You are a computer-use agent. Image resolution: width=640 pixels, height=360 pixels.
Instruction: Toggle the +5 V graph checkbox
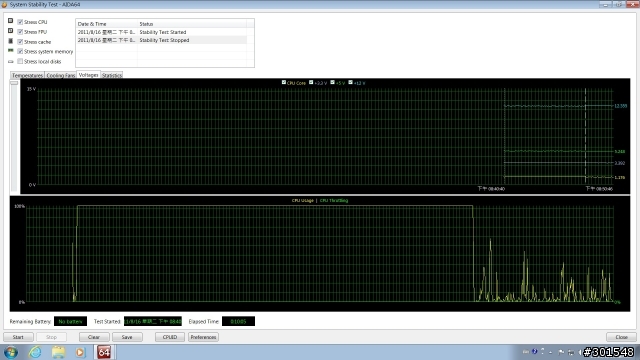point(333,82)
